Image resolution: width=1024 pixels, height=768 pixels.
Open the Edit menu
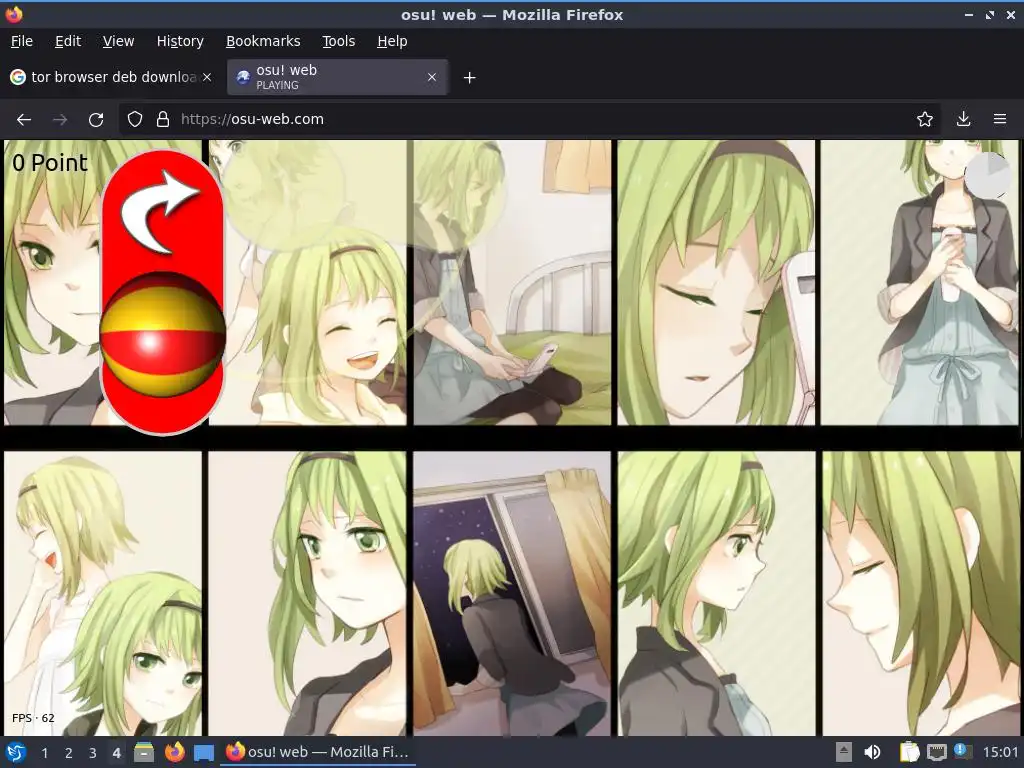[x=68, y=41]
